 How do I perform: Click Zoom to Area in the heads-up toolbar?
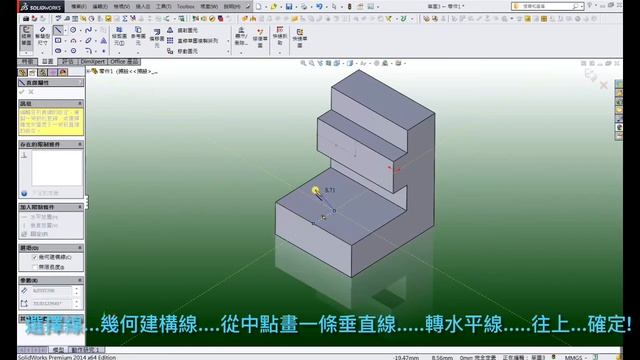(311, 63)
